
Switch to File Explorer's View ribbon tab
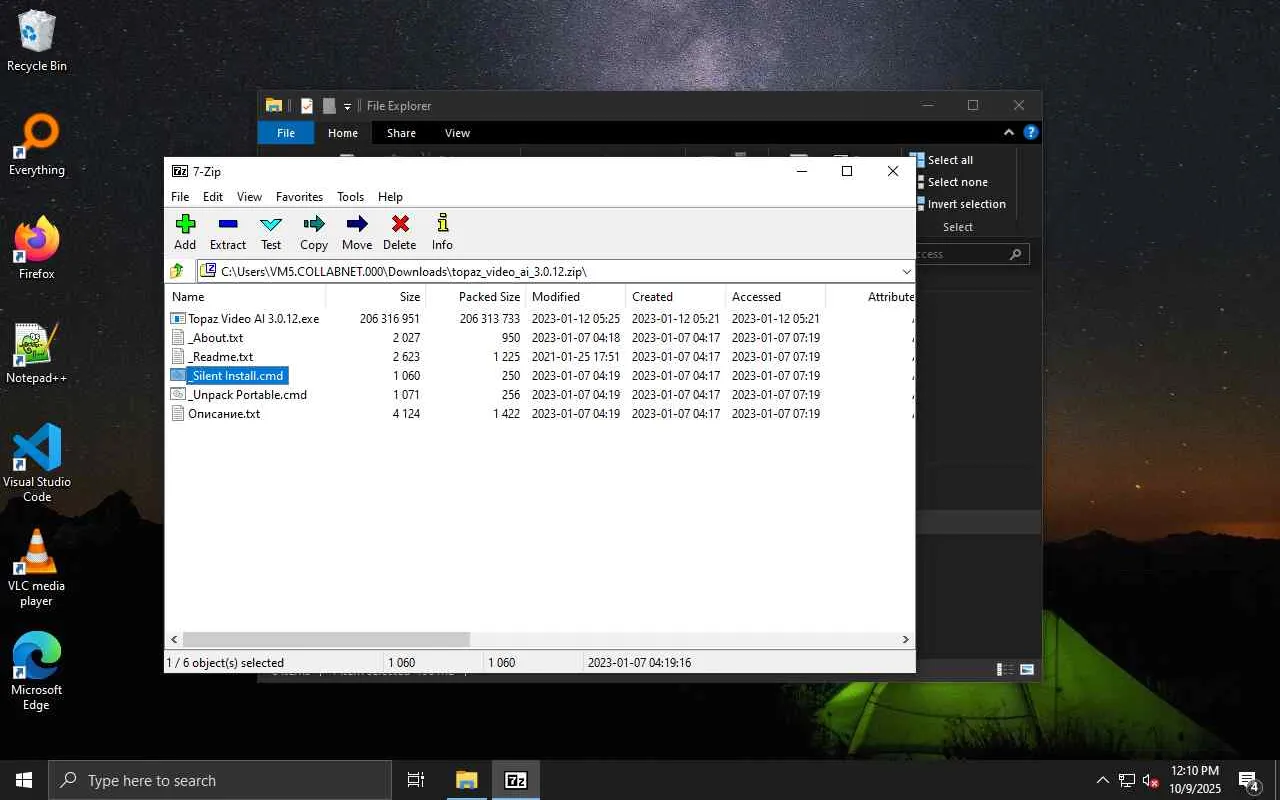pos(457,133)
